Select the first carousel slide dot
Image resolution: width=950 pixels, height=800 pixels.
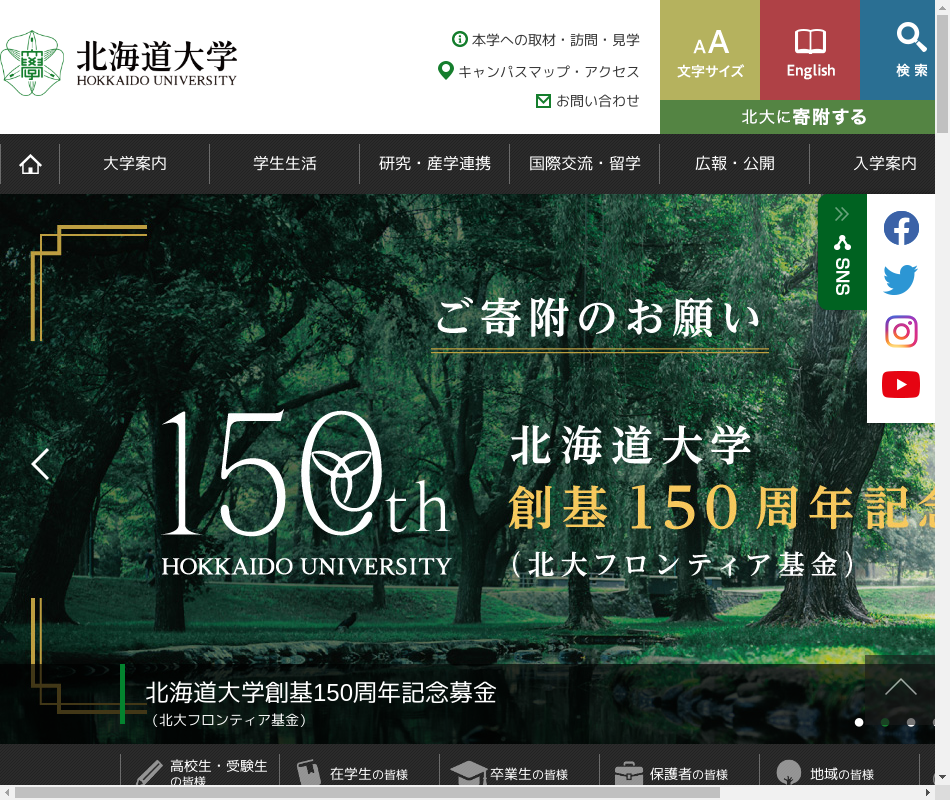tap(859, 722)
